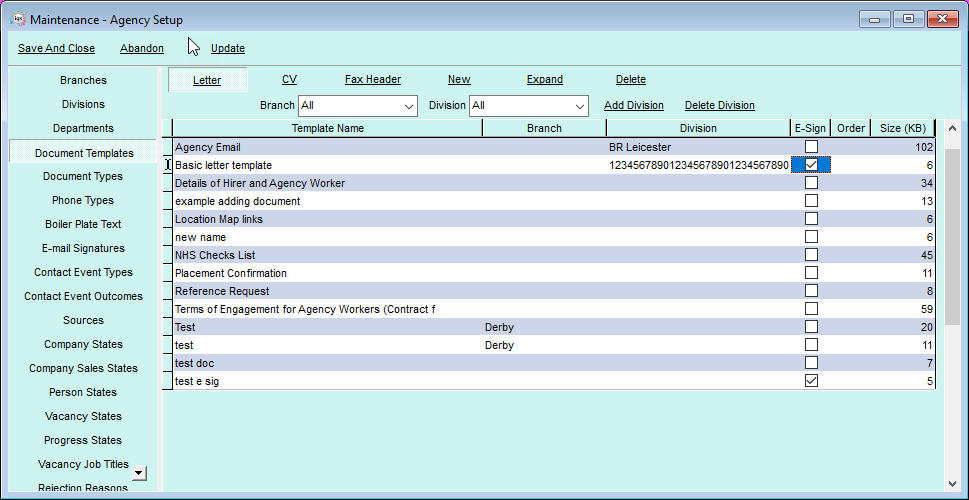Go to Boiler Plate Text section
The height and width of the screenshot is (500, 969).
click(x=83, y=224)
